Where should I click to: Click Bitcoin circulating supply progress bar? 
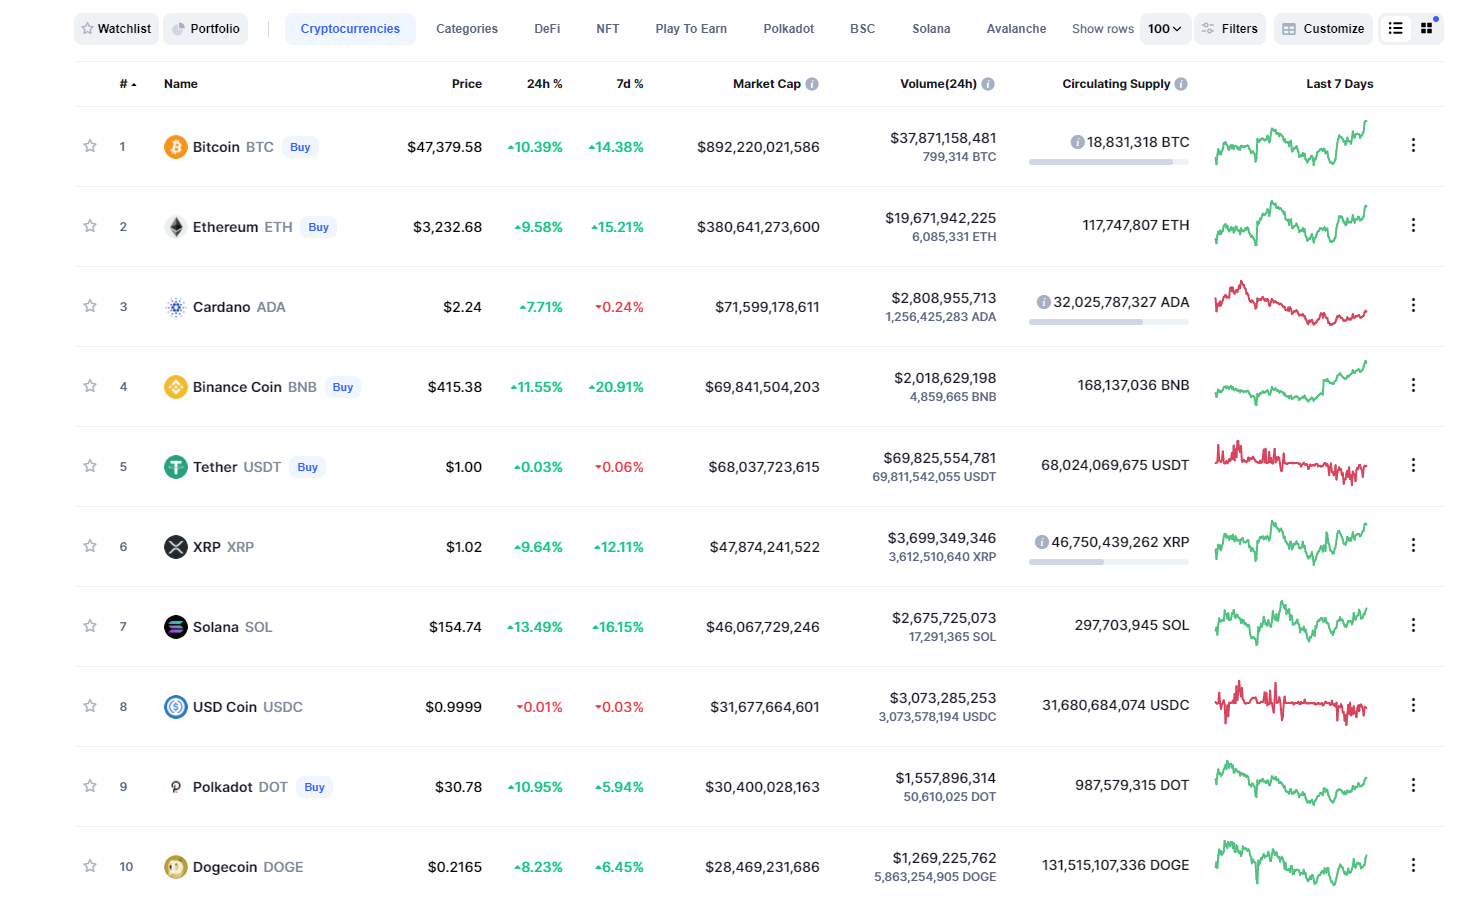(1108, 162)
